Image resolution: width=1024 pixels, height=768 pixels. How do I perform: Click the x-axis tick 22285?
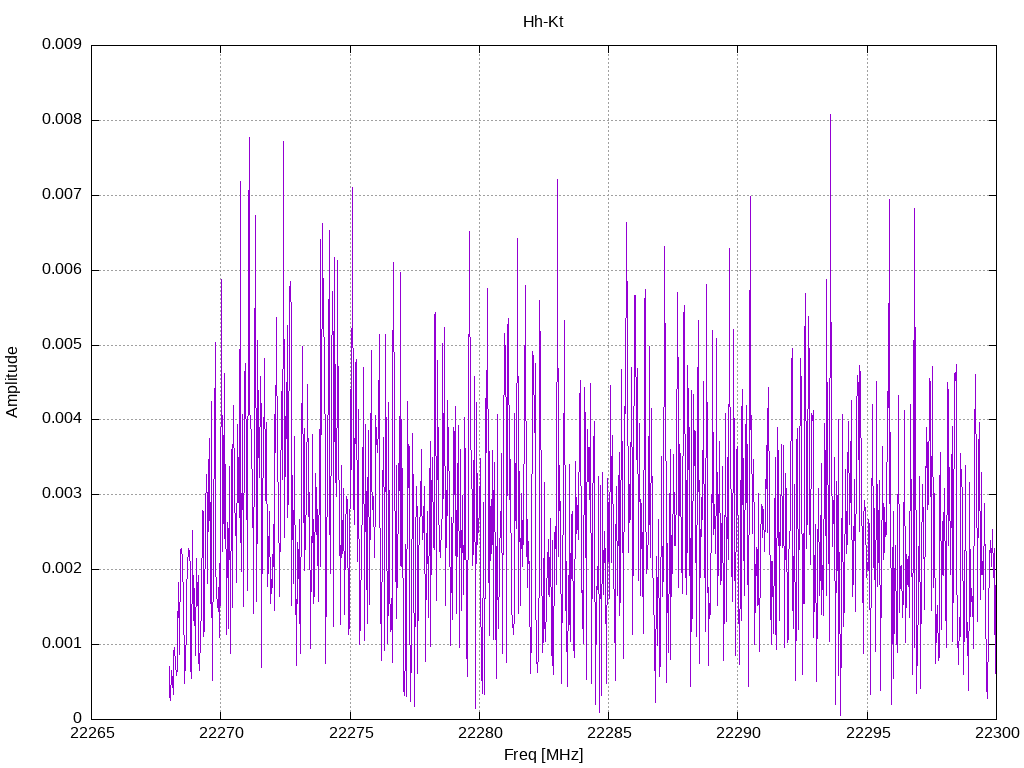tap(609, 733)
